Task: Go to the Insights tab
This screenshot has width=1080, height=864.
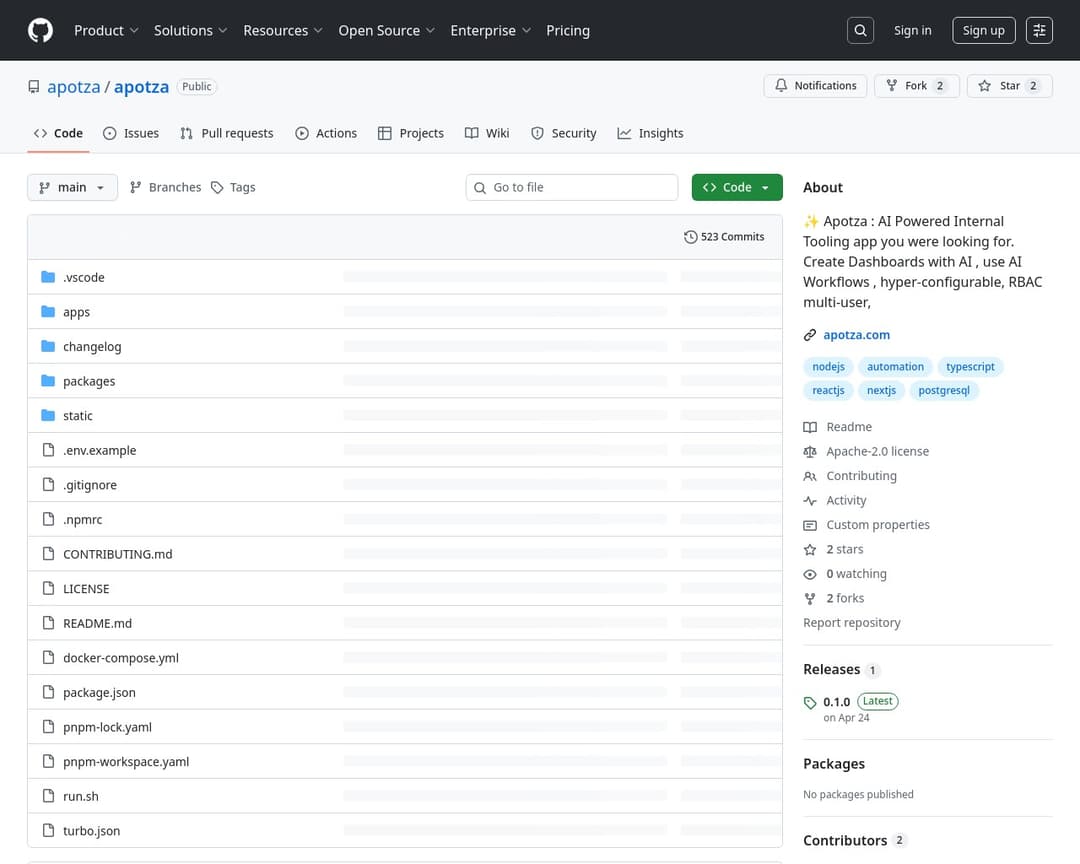Action: point(651,133)
